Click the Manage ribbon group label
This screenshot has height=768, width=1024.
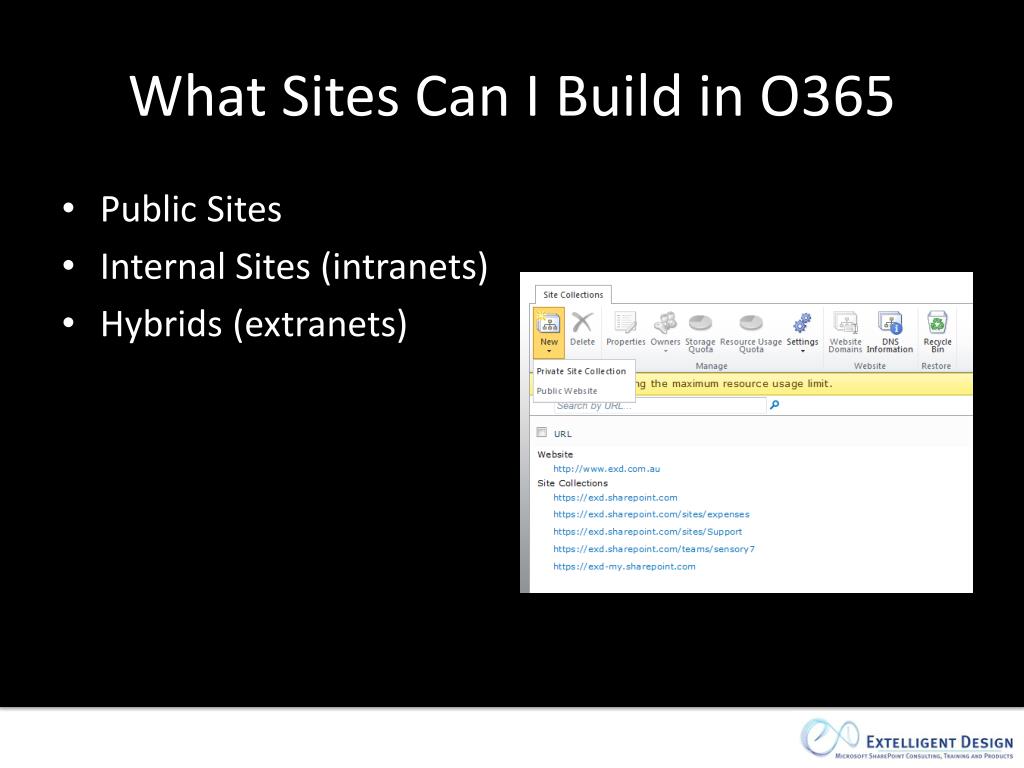(711, 366)
